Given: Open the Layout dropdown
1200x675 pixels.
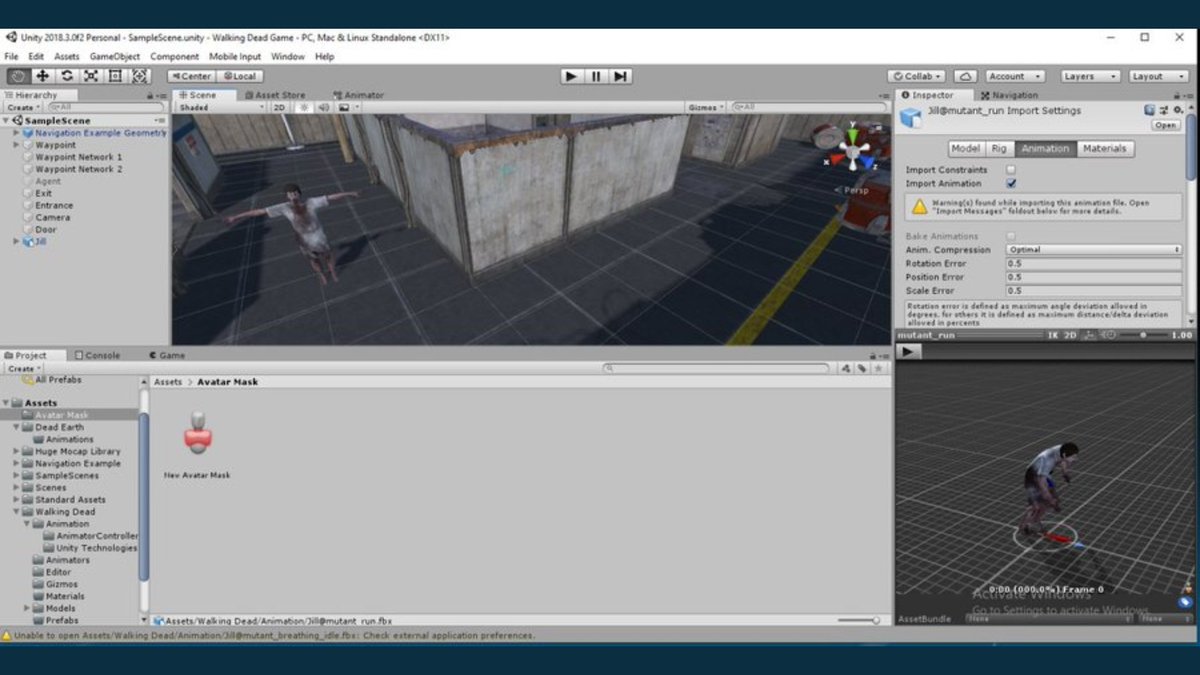Looking at the screenshot, I should point(1158,76).
